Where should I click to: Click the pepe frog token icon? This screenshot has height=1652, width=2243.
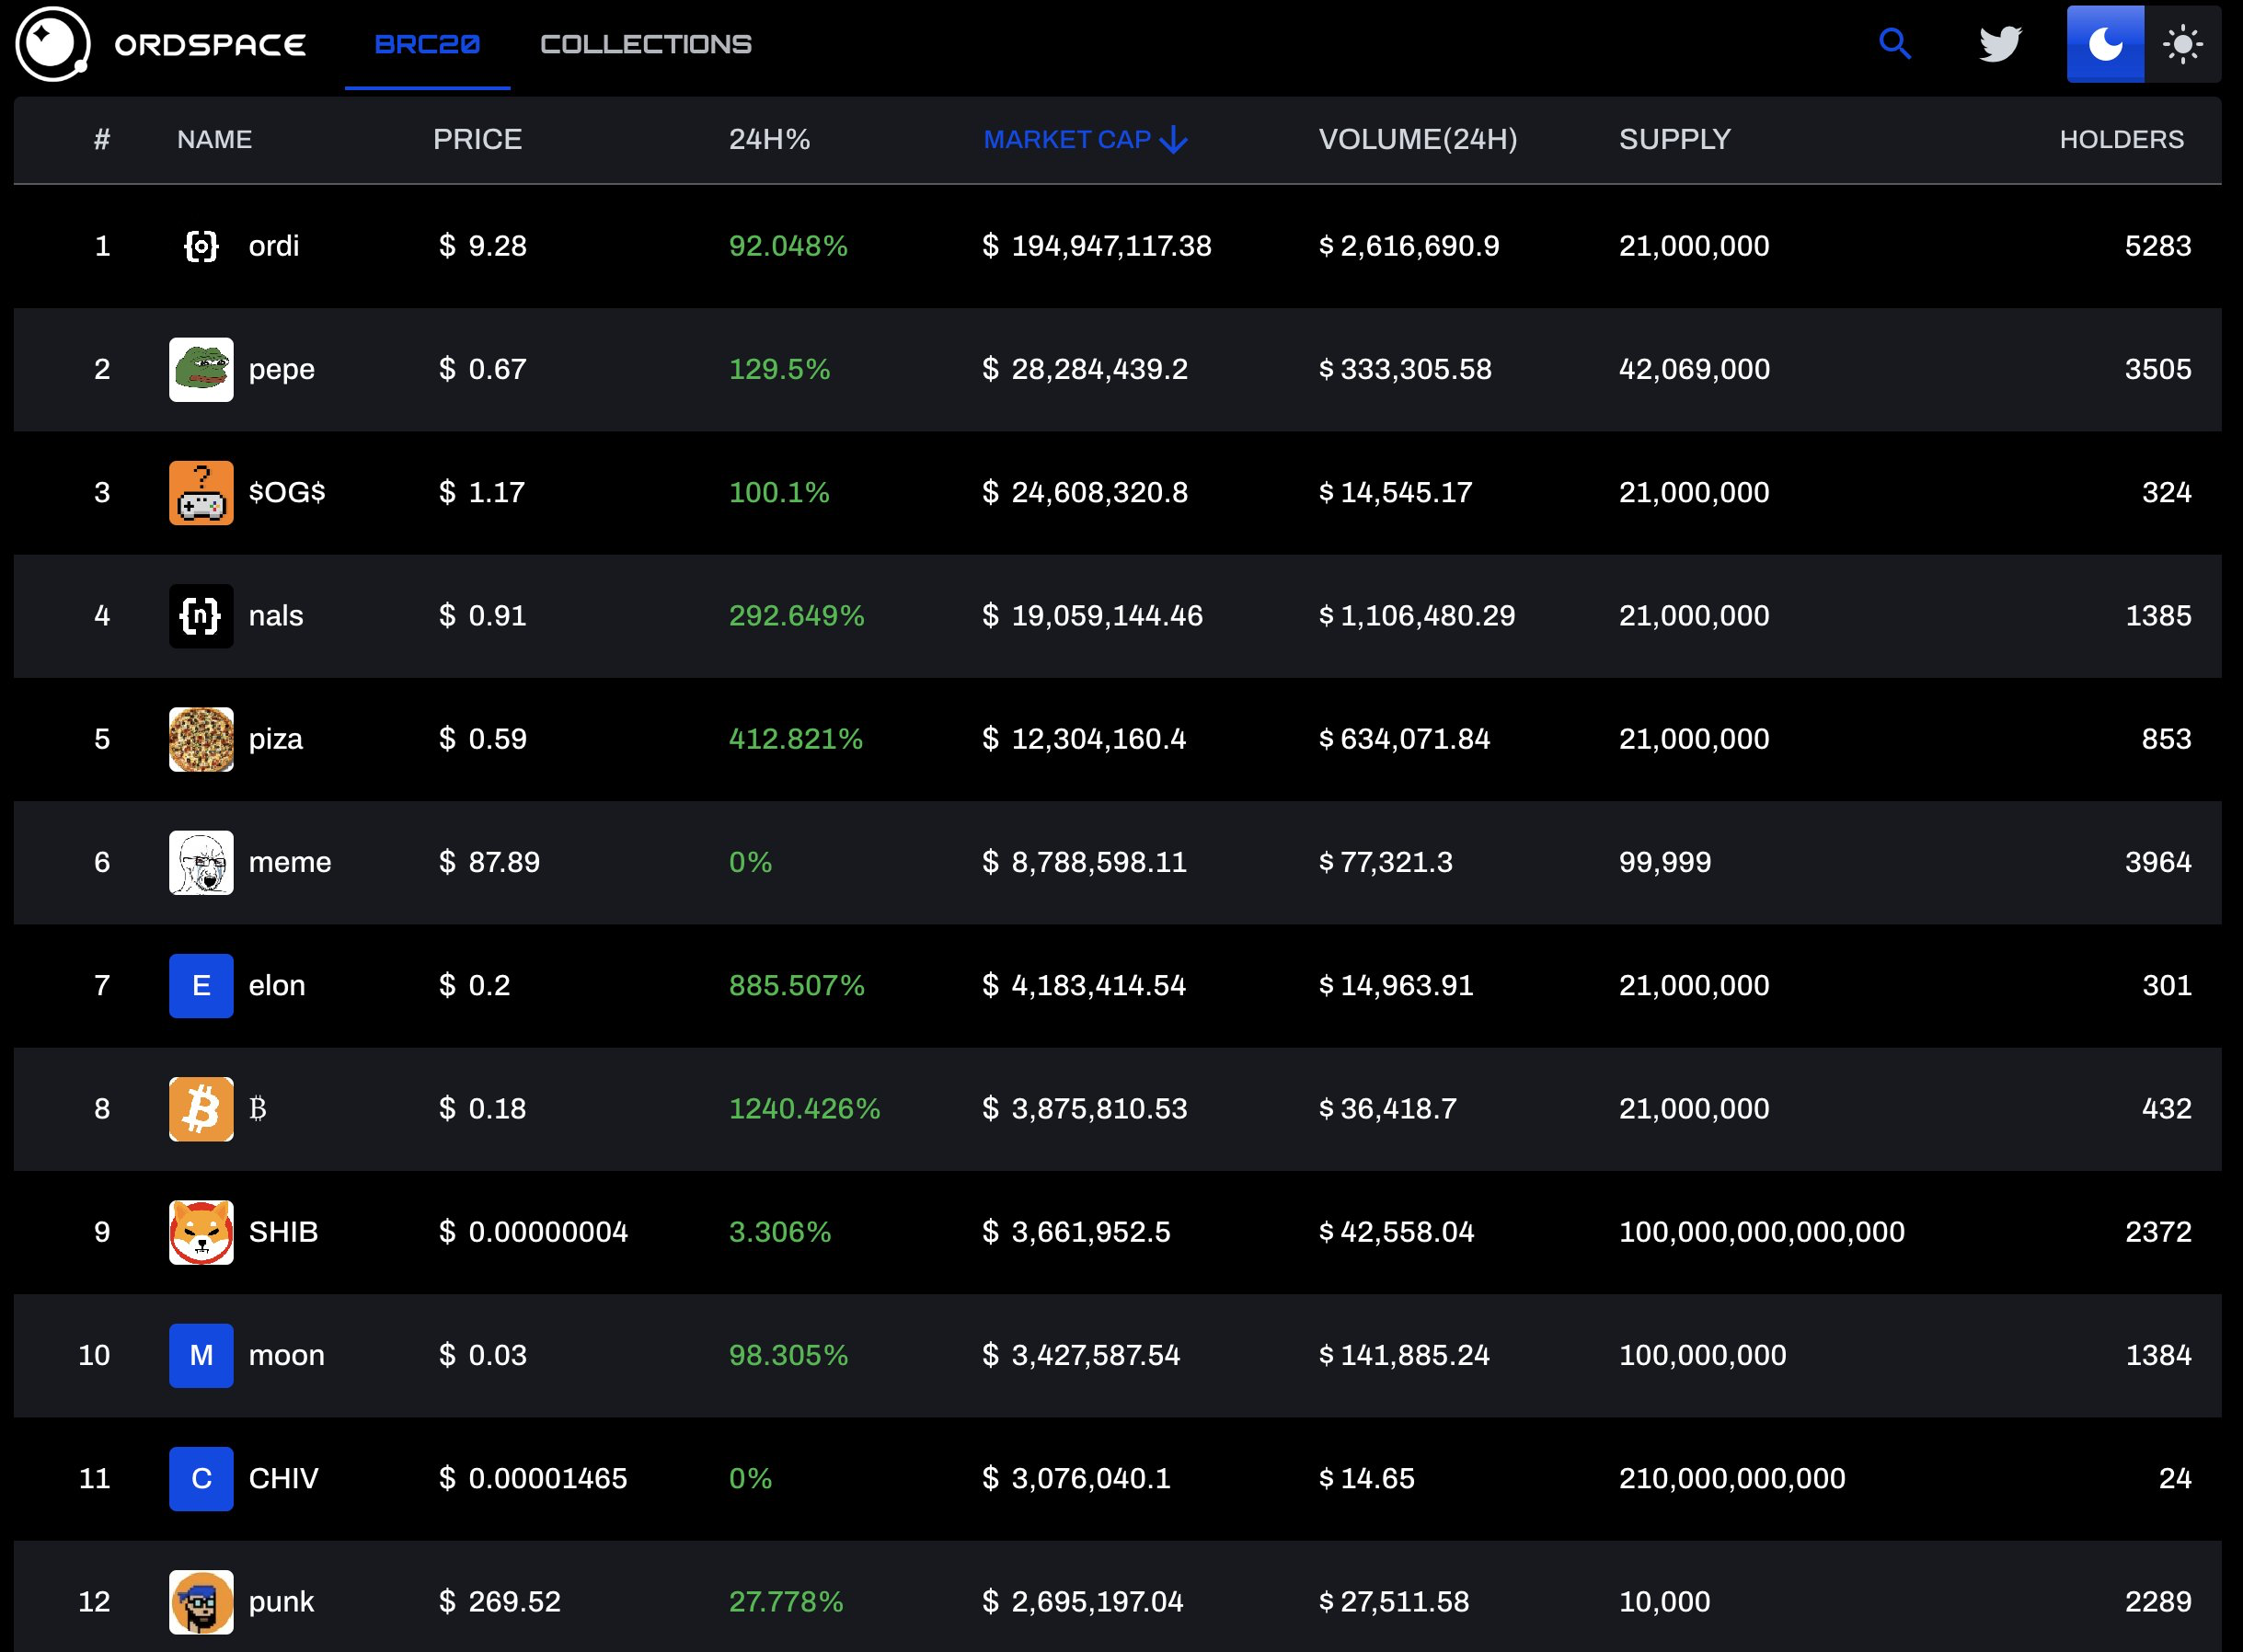click(x=201, y=369)
